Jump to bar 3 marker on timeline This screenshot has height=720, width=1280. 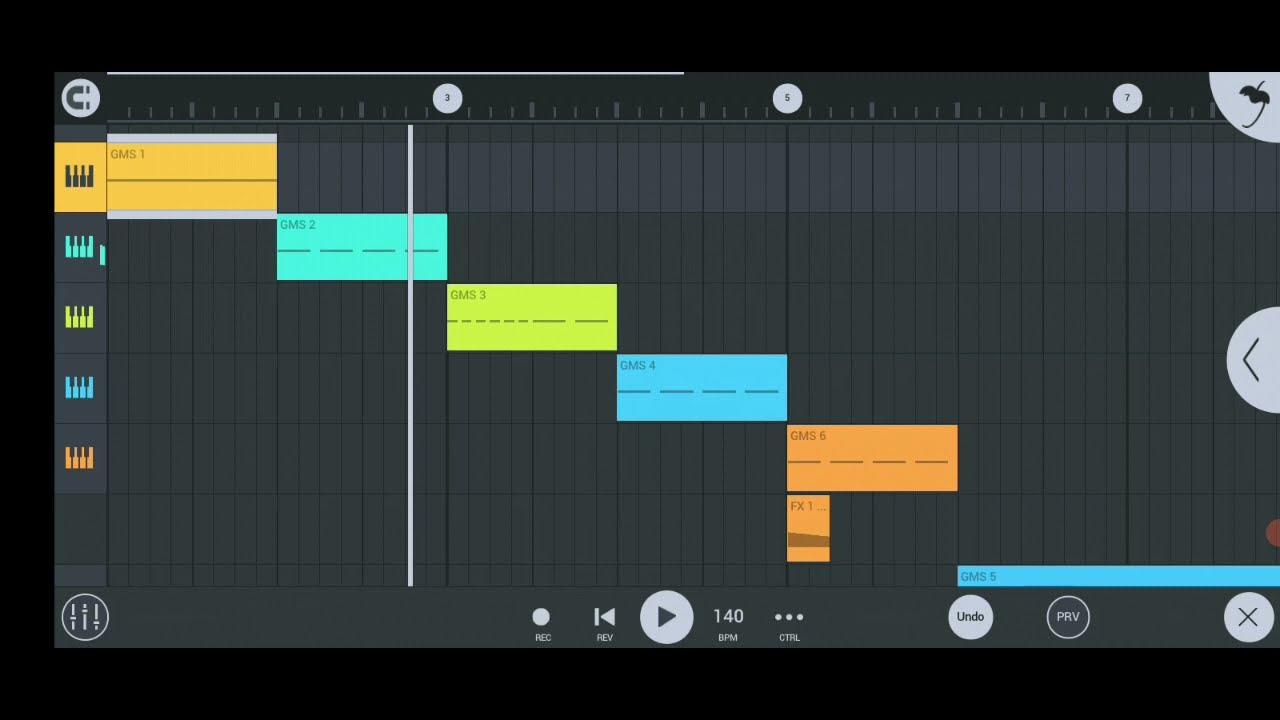click(447, 98)
